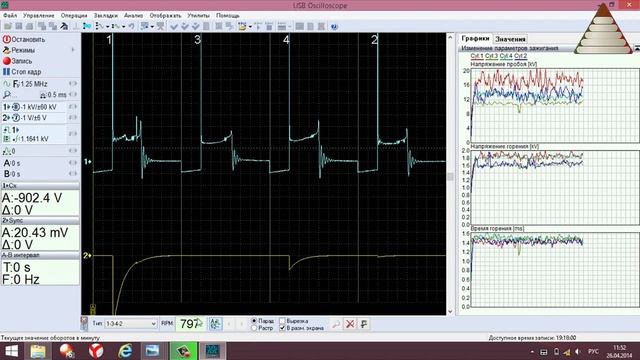Click the RPM value 797 field
The height and width of the screenshot is (360, 640).
[190, 324]
